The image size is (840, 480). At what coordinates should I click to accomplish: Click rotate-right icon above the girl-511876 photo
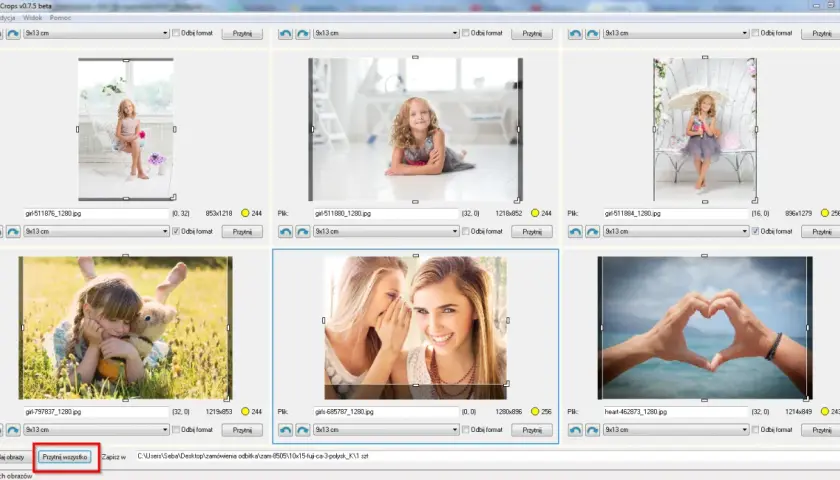click(13, 33)
